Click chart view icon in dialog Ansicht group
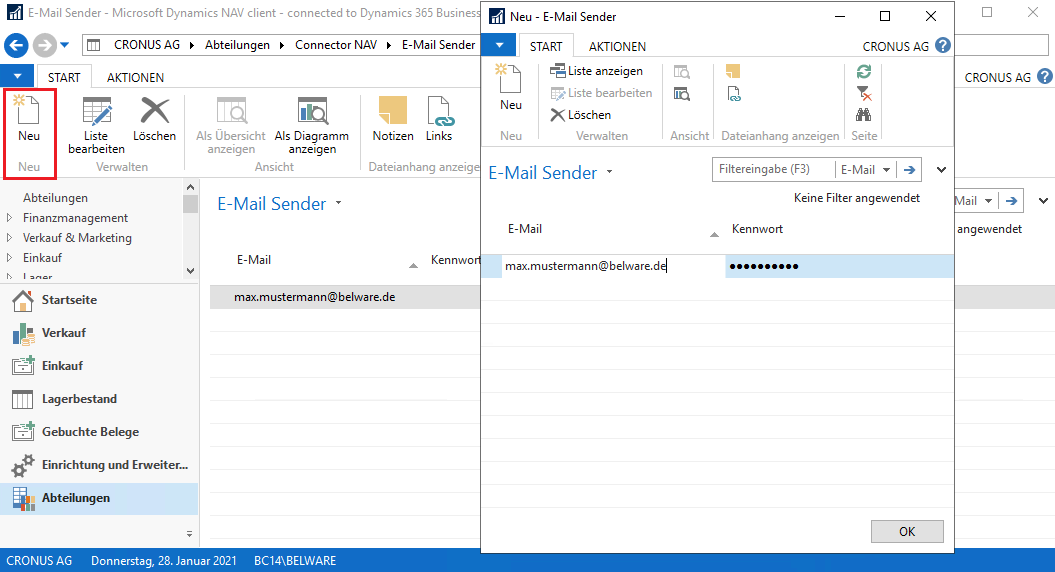The image size is (1055, 572). click(x=682, y=94)
